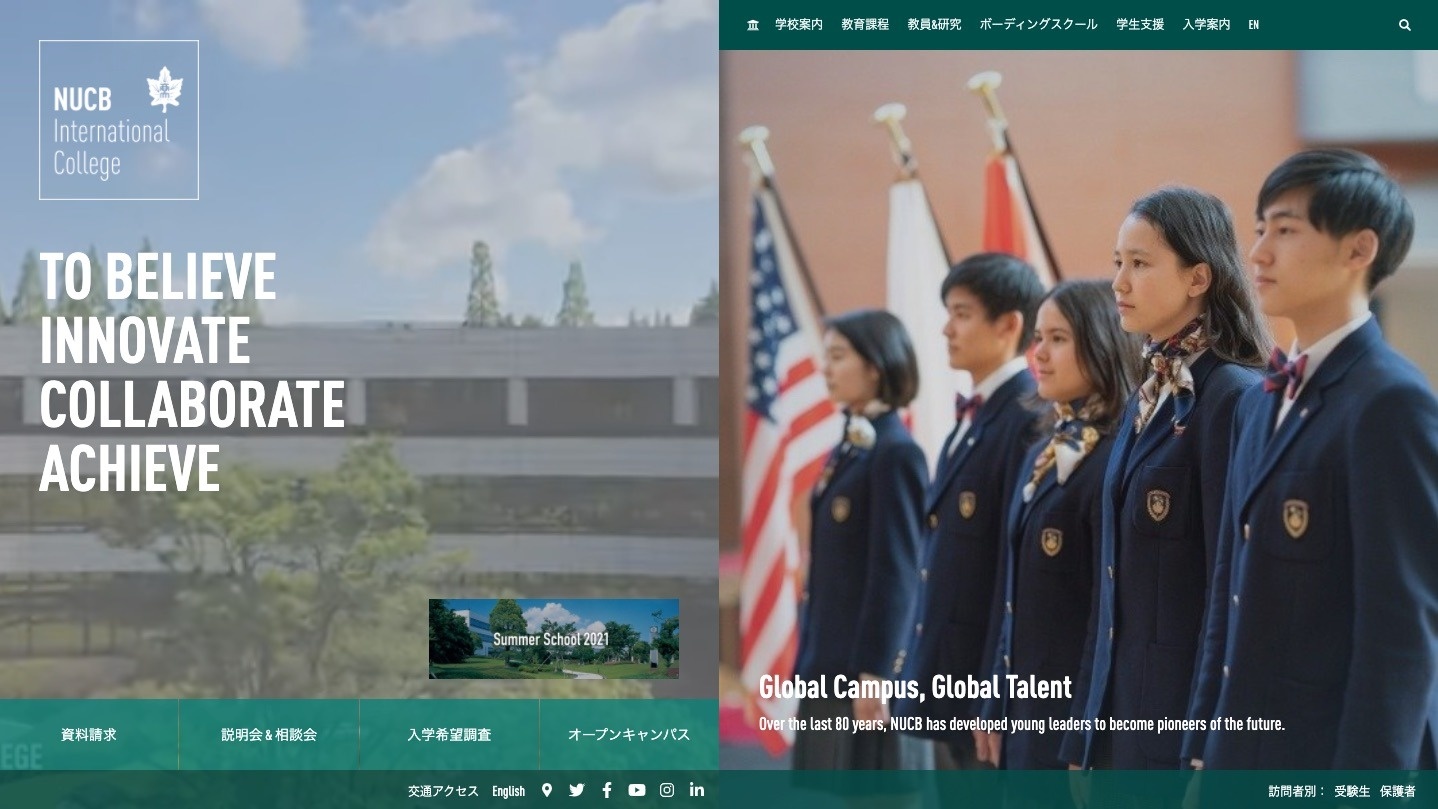Open the Summer School 2021 banner
Screen dimensions: 1438x809
[x=554, y=639]
